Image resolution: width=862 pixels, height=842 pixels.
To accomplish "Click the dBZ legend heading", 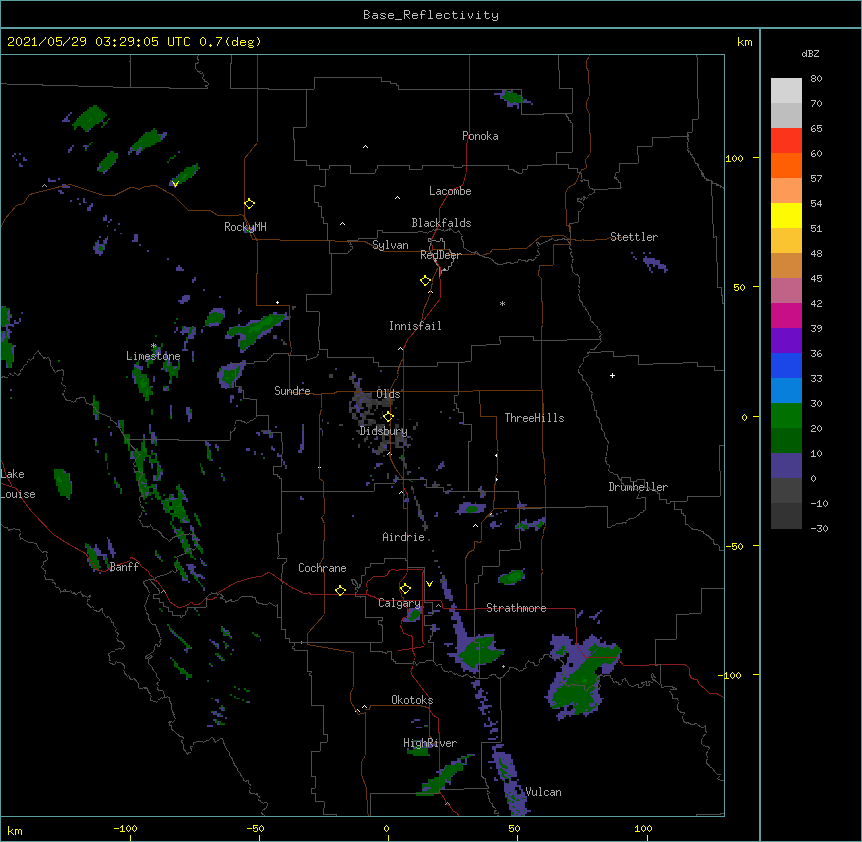I will [x=810, y=54].
